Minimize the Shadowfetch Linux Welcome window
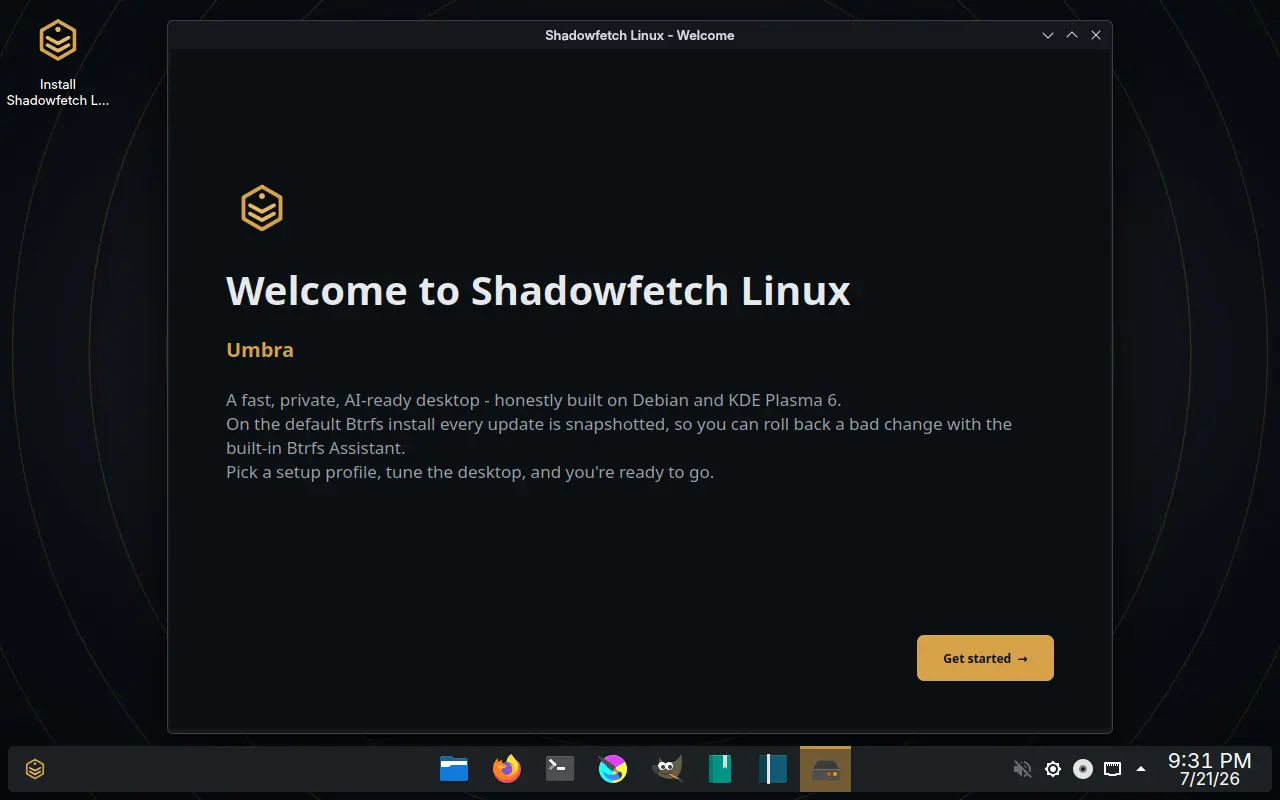This screenshot has width=1280, height=800. [x=1048, y=35]
